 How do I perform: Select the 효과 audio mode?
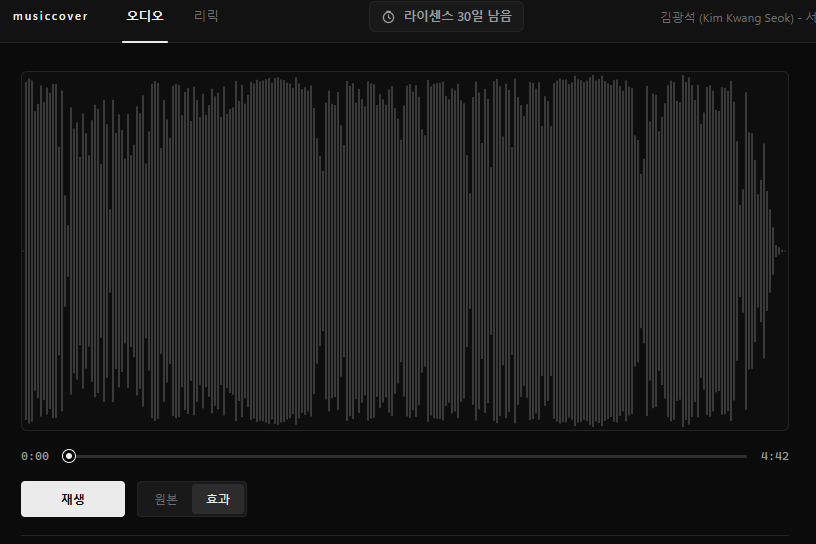coord(218,499)
